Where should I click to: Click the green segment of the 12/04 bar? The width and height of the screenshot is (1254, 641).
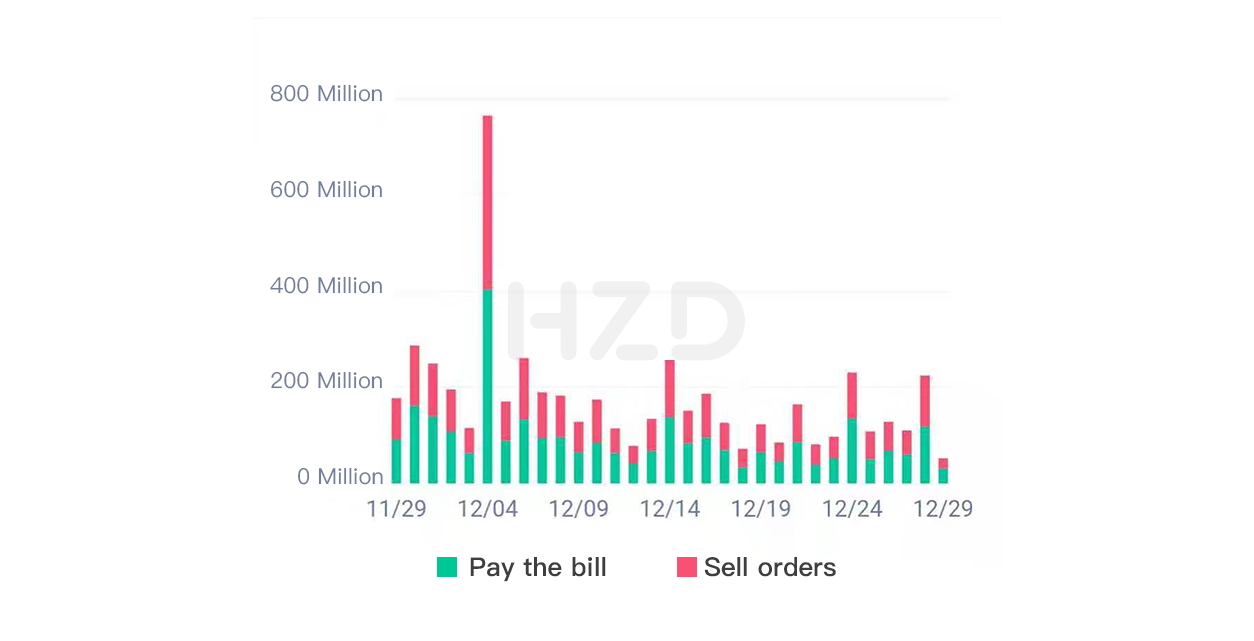tap(487, 387)
